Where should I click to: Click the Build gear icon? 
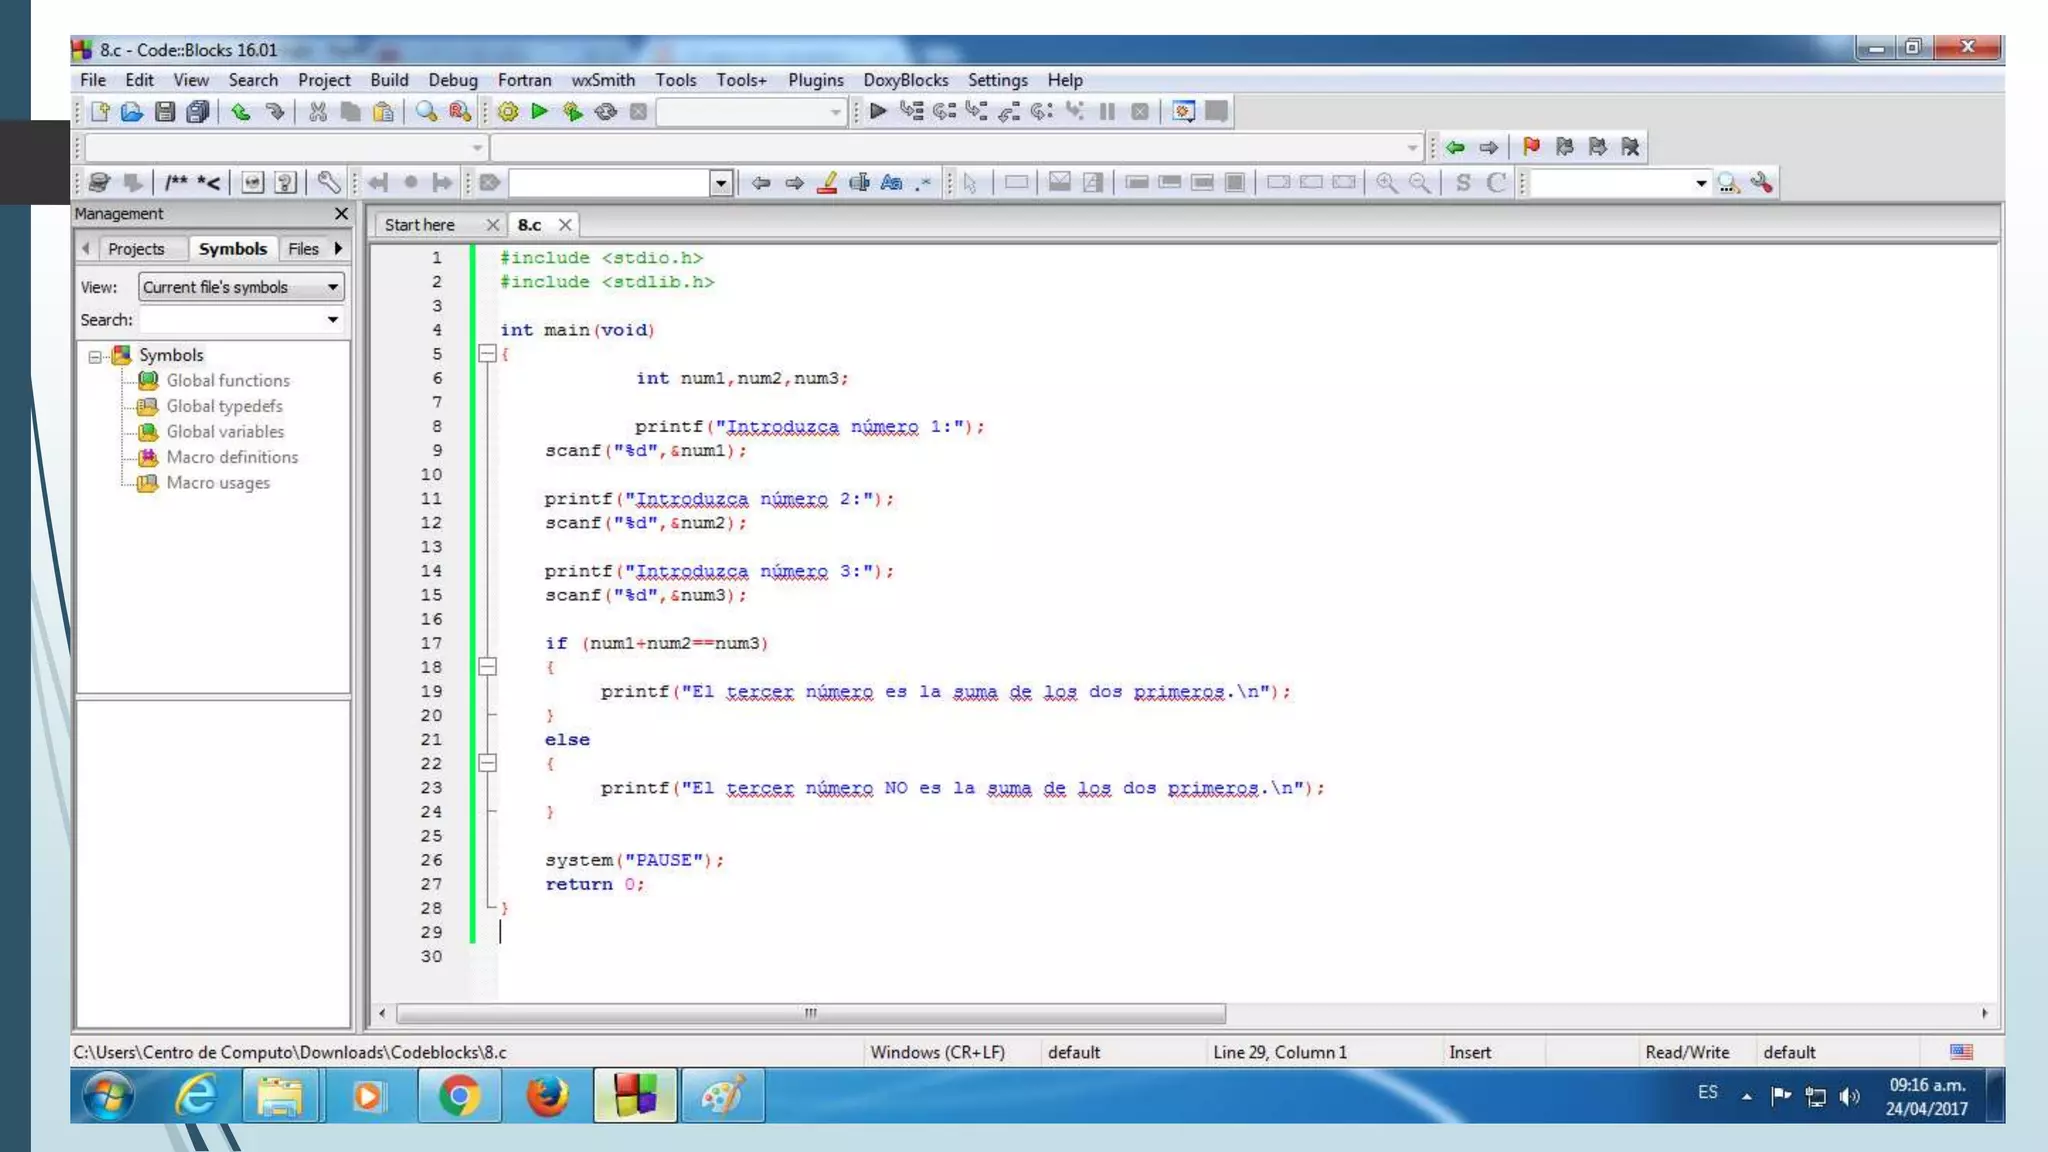(508, 112)
